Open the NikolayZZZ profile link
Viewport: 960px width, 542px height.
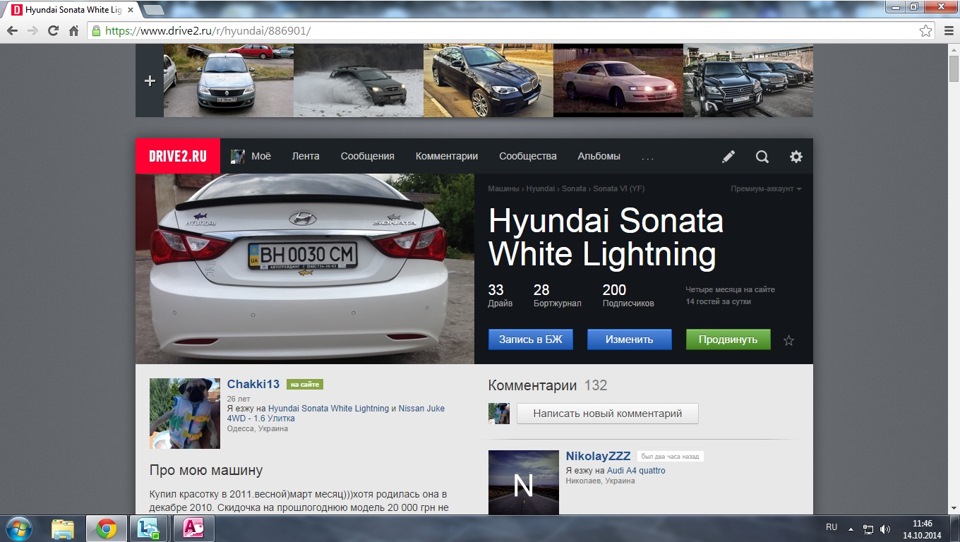pyautogui.click(x=598, y=456)
